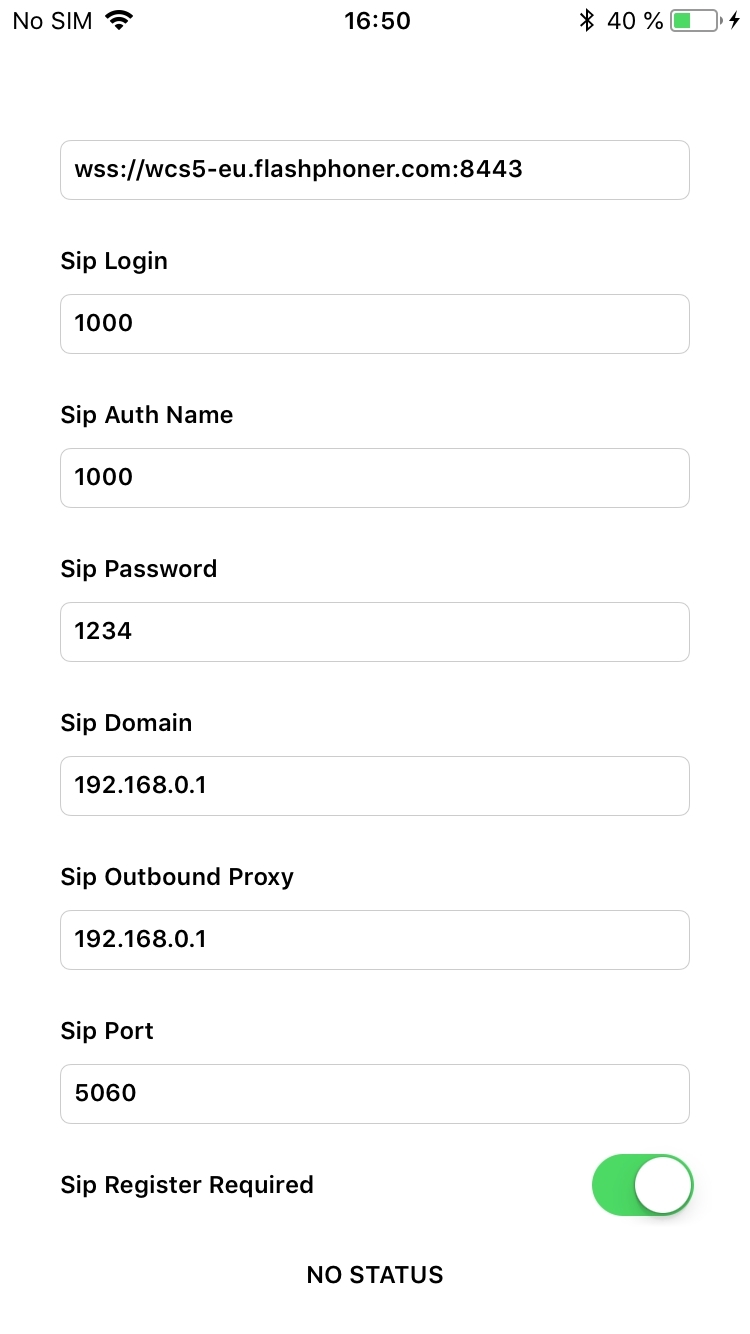The height and width of the screenshot is (1334, 750).
Task: Focus the Sip Outbound Proxy input field
Action: [x=375, y=940]
